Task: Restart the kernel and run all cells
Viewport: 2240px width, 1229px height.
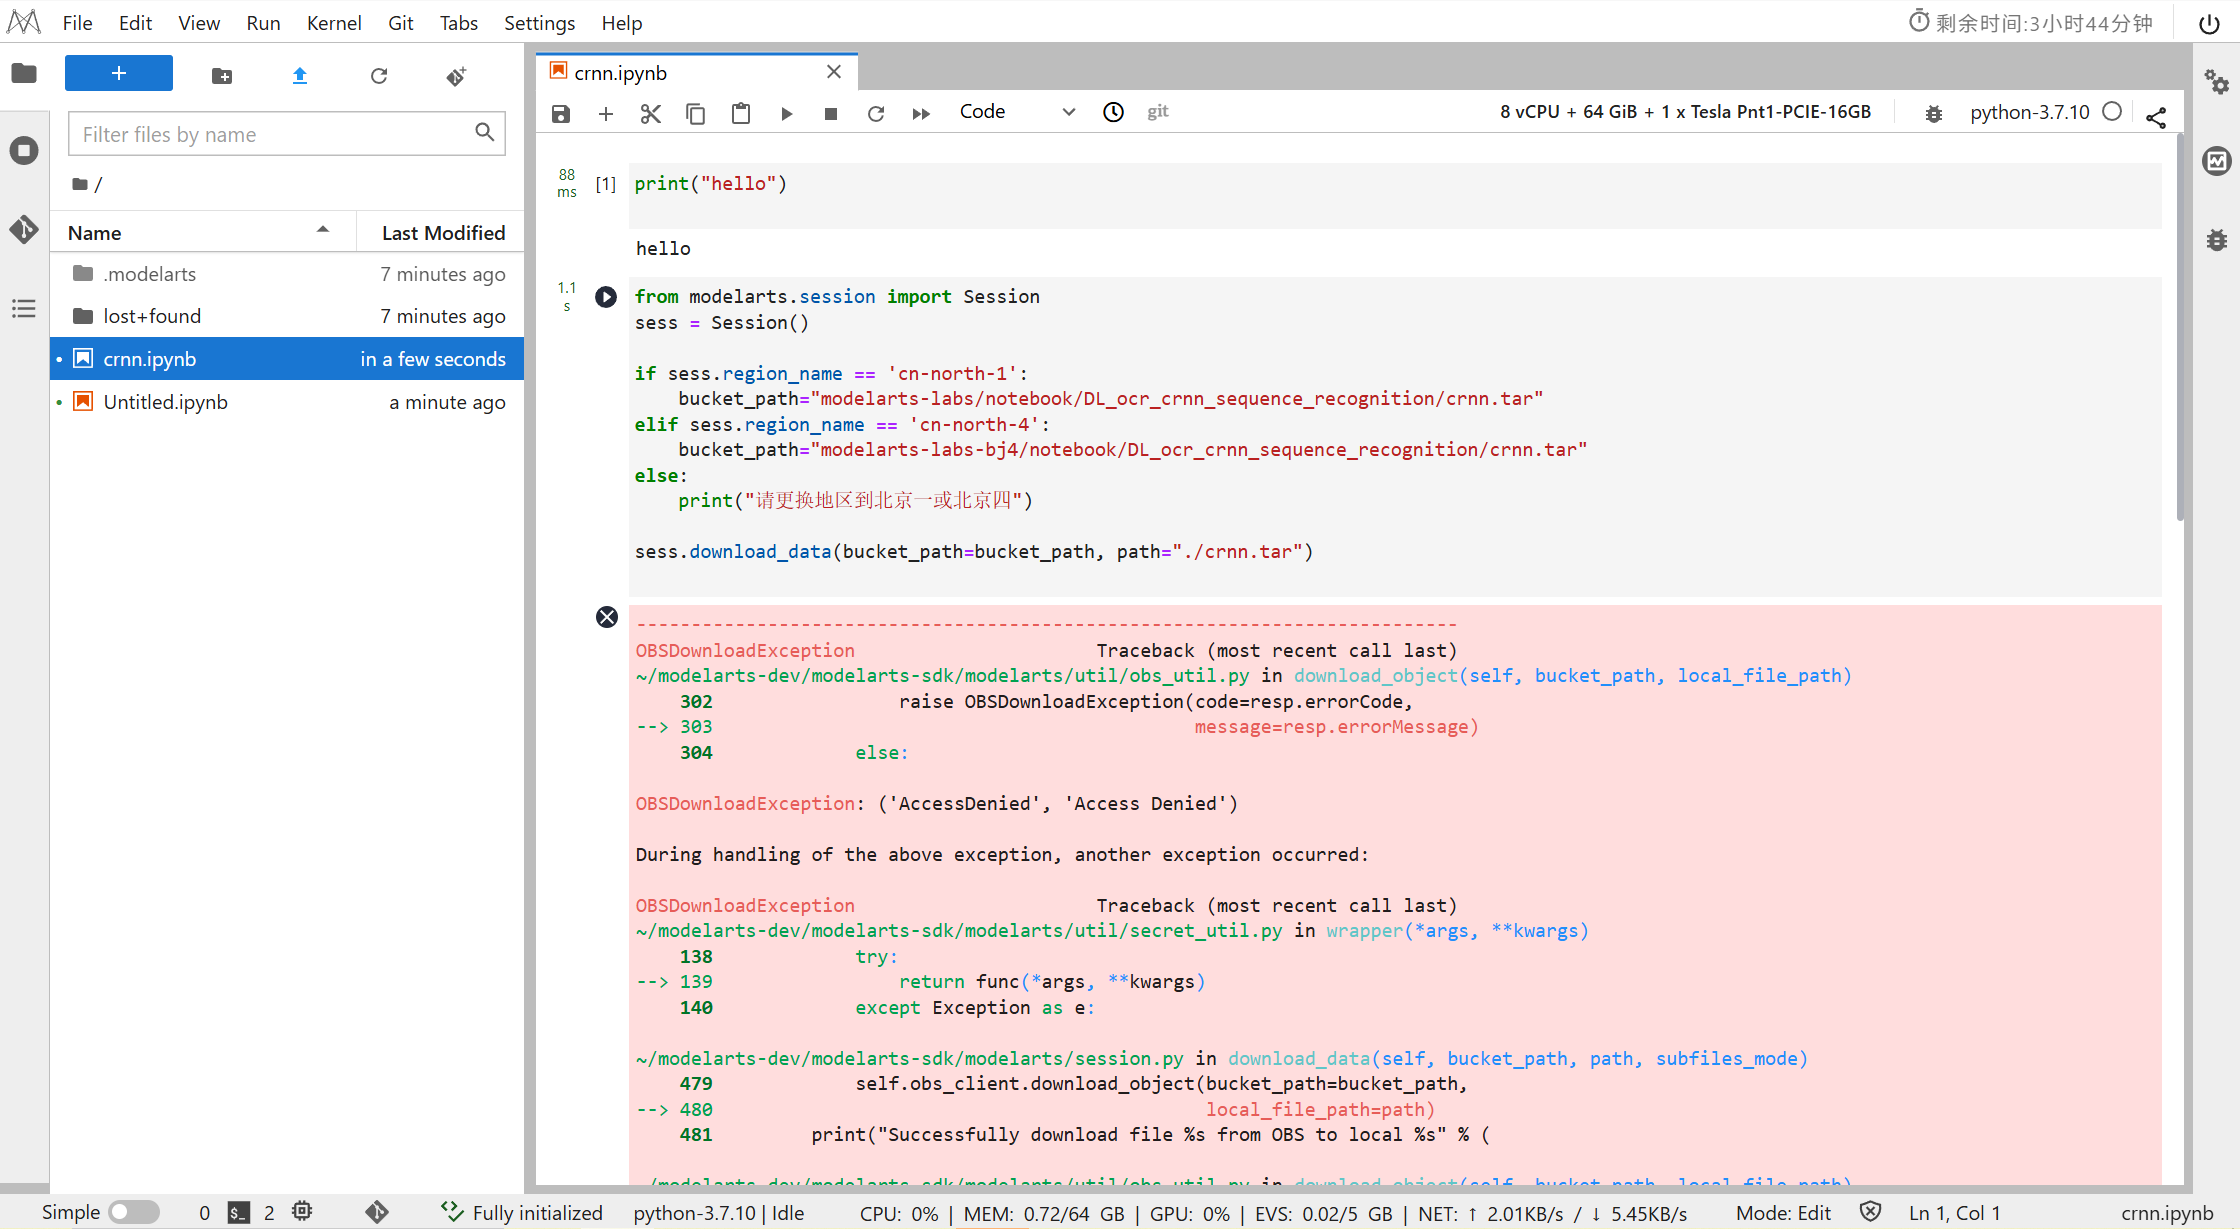Action: (921, 114)
